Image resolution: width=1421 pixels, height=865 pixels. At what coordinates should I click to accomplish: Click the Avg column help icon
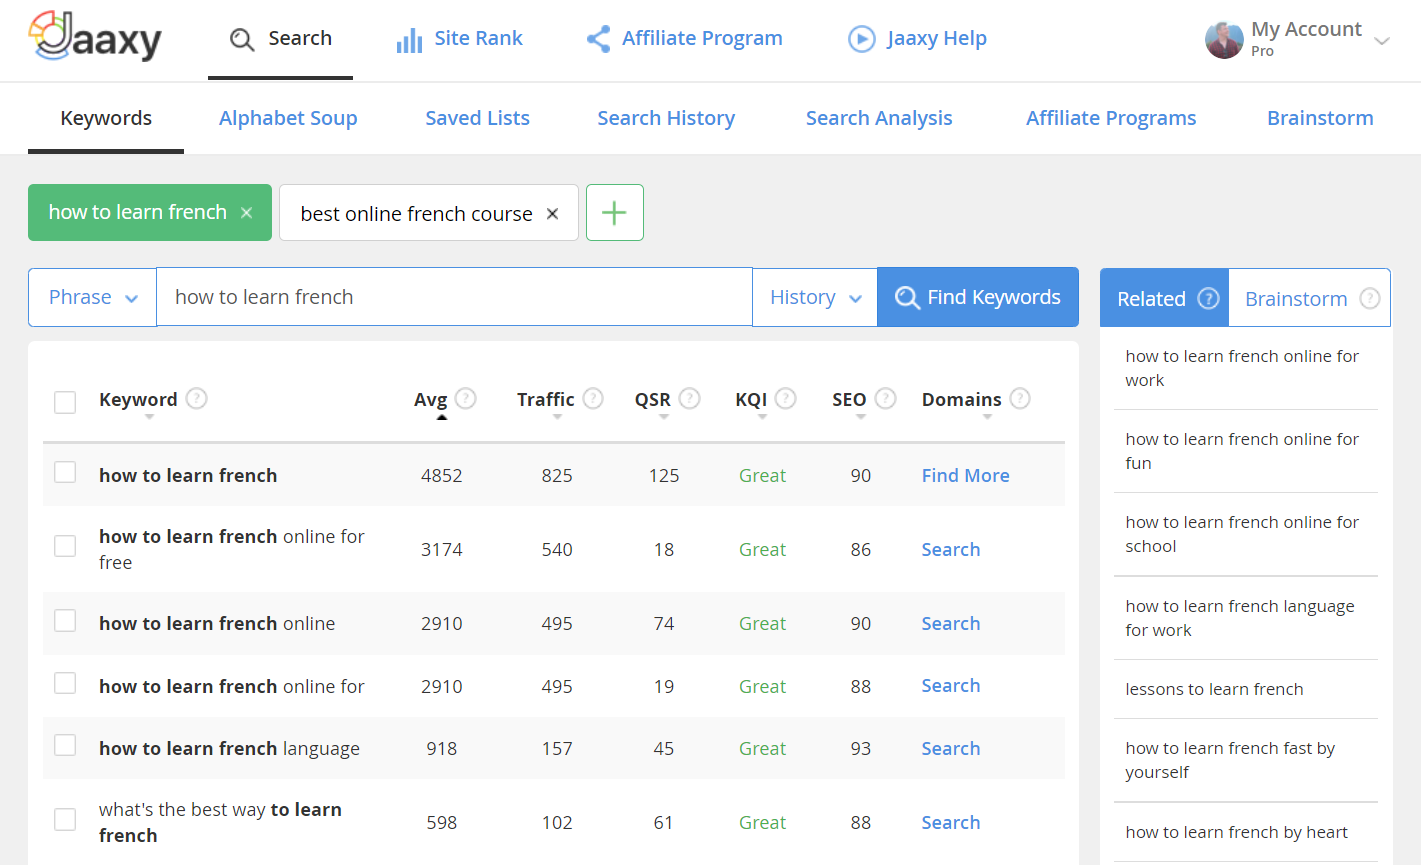(x=466, y=398)
